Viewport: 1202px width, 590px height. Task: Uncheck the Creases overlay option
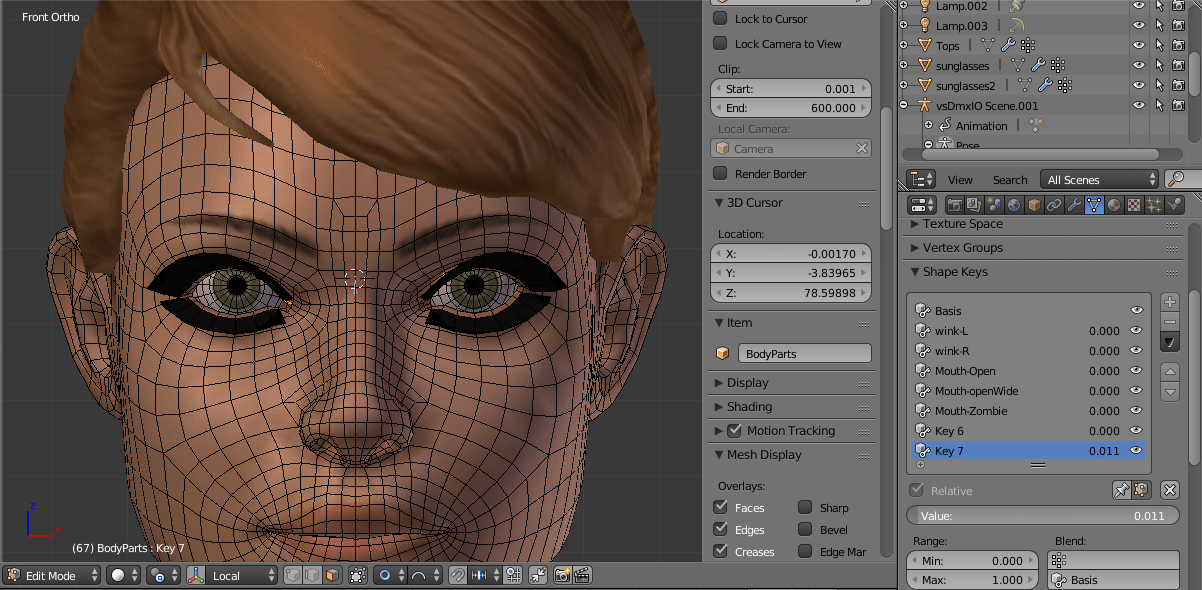(720, 551)
